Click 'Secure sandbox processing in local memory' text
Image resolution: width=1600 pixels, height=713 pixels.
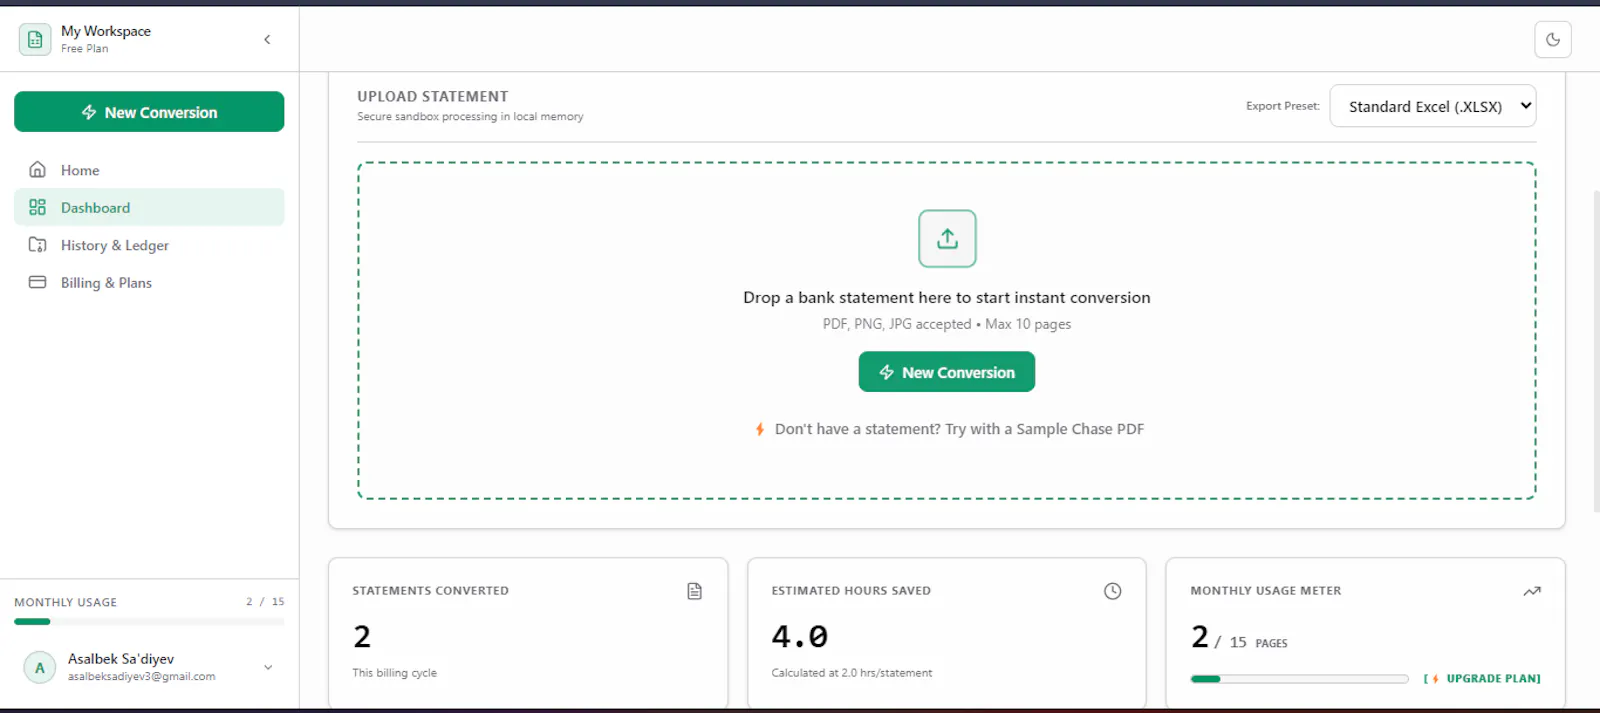click(x=470, y=117)
